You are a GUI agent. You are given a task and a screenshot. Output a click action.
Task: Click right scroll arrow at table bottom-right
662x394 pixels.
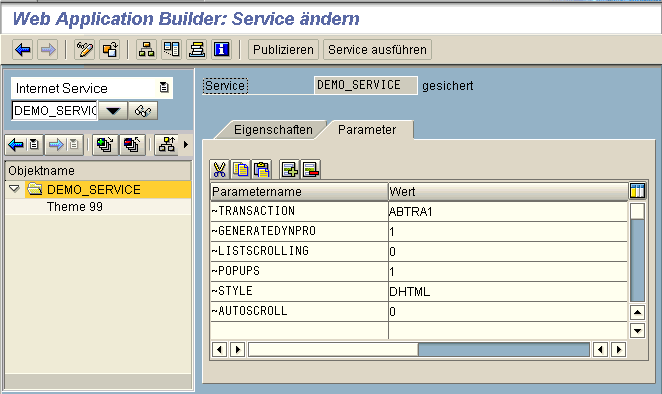coord(619,350)
